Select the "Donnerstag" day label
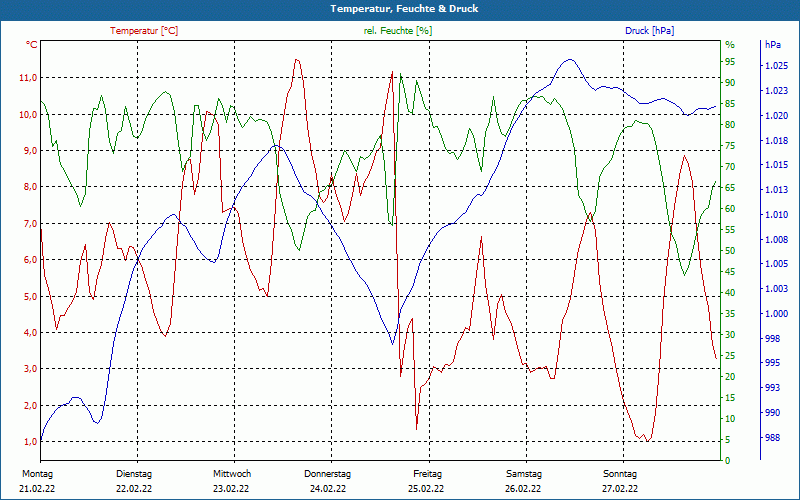This screenshot has height=500, width=800. coord(328,474)
